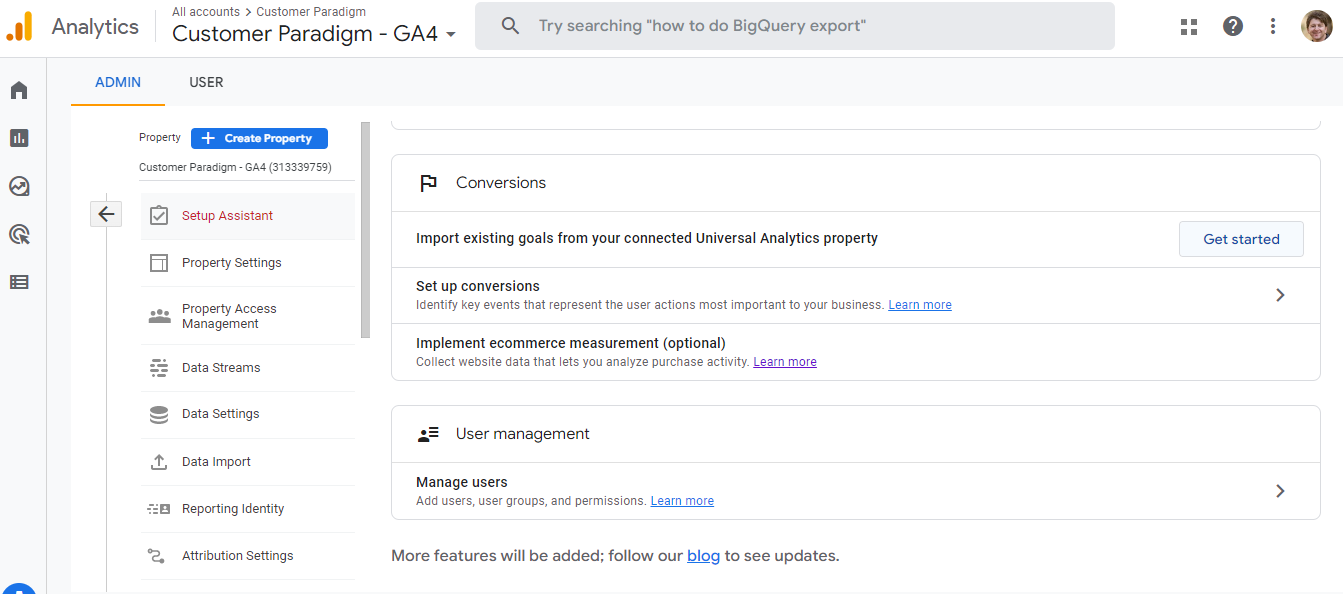Select the Data Streams settings item
The image size is (1343, 594).
222,368
